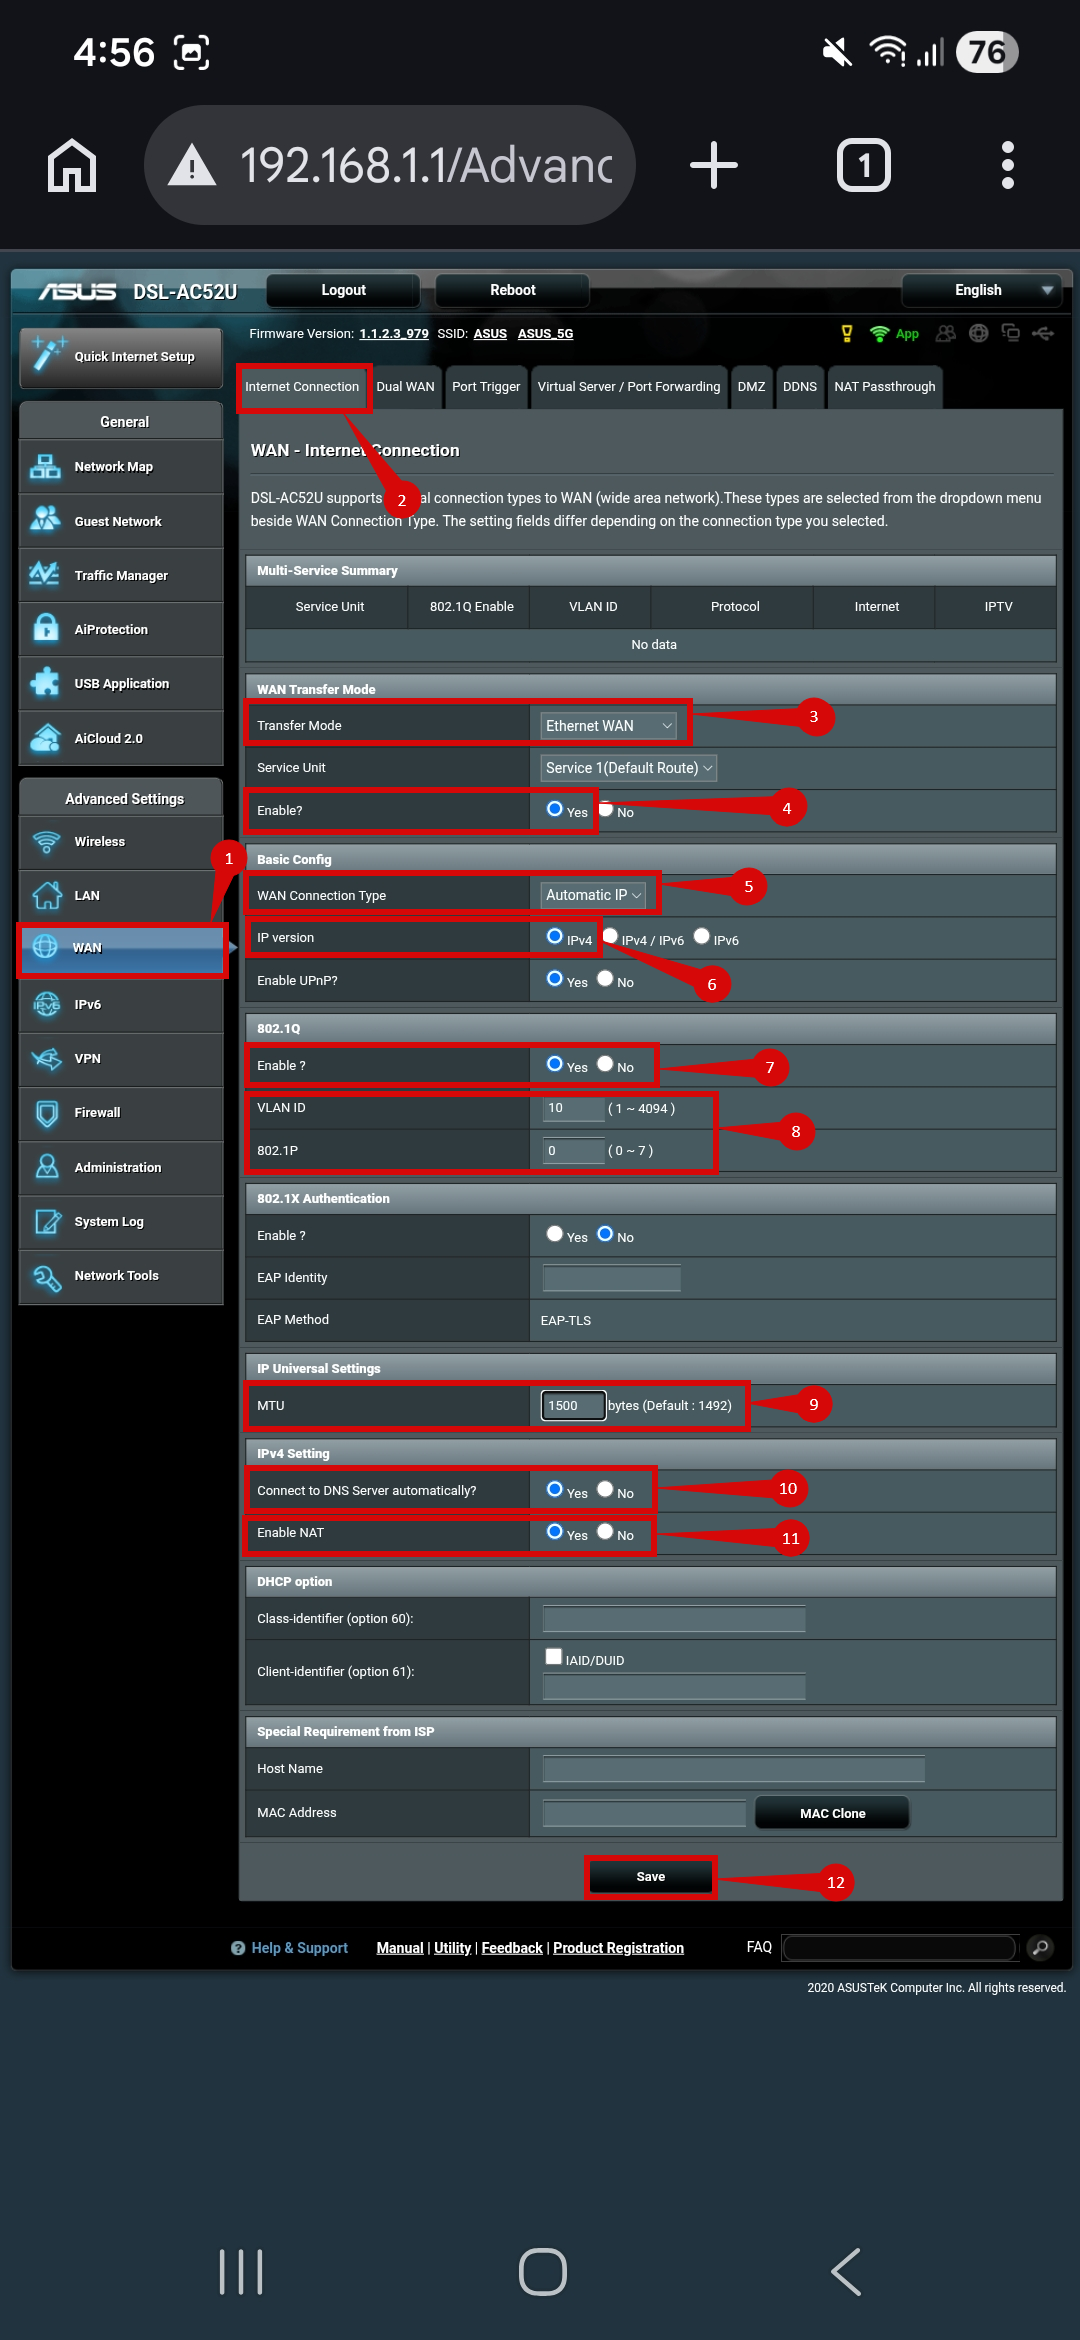
Task: Open the Virtual Server / Port Forwarding tab
Action: pos(628,387)
